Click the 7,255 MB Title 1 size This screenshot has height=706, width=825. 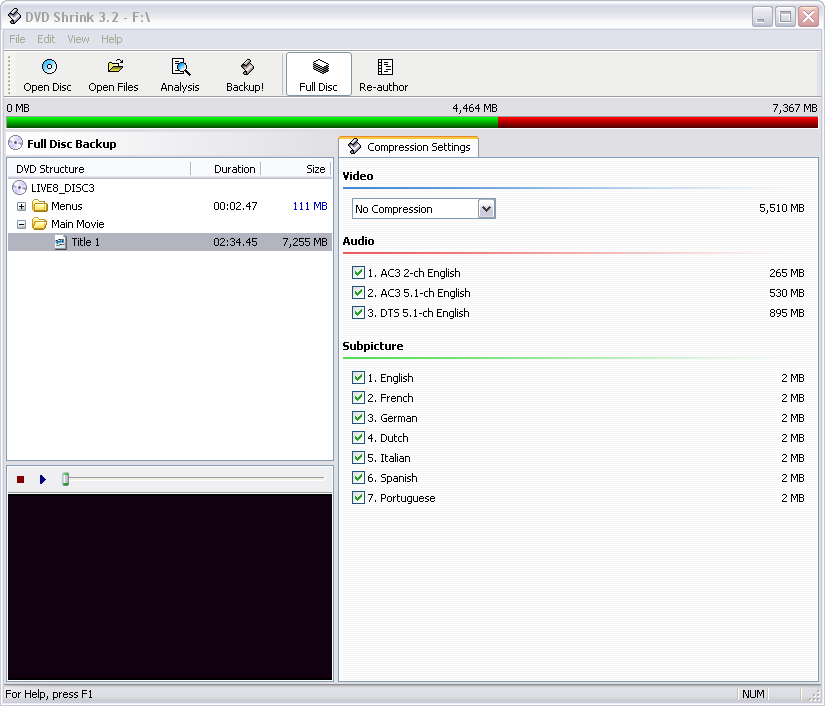click(x=305, y=242)
